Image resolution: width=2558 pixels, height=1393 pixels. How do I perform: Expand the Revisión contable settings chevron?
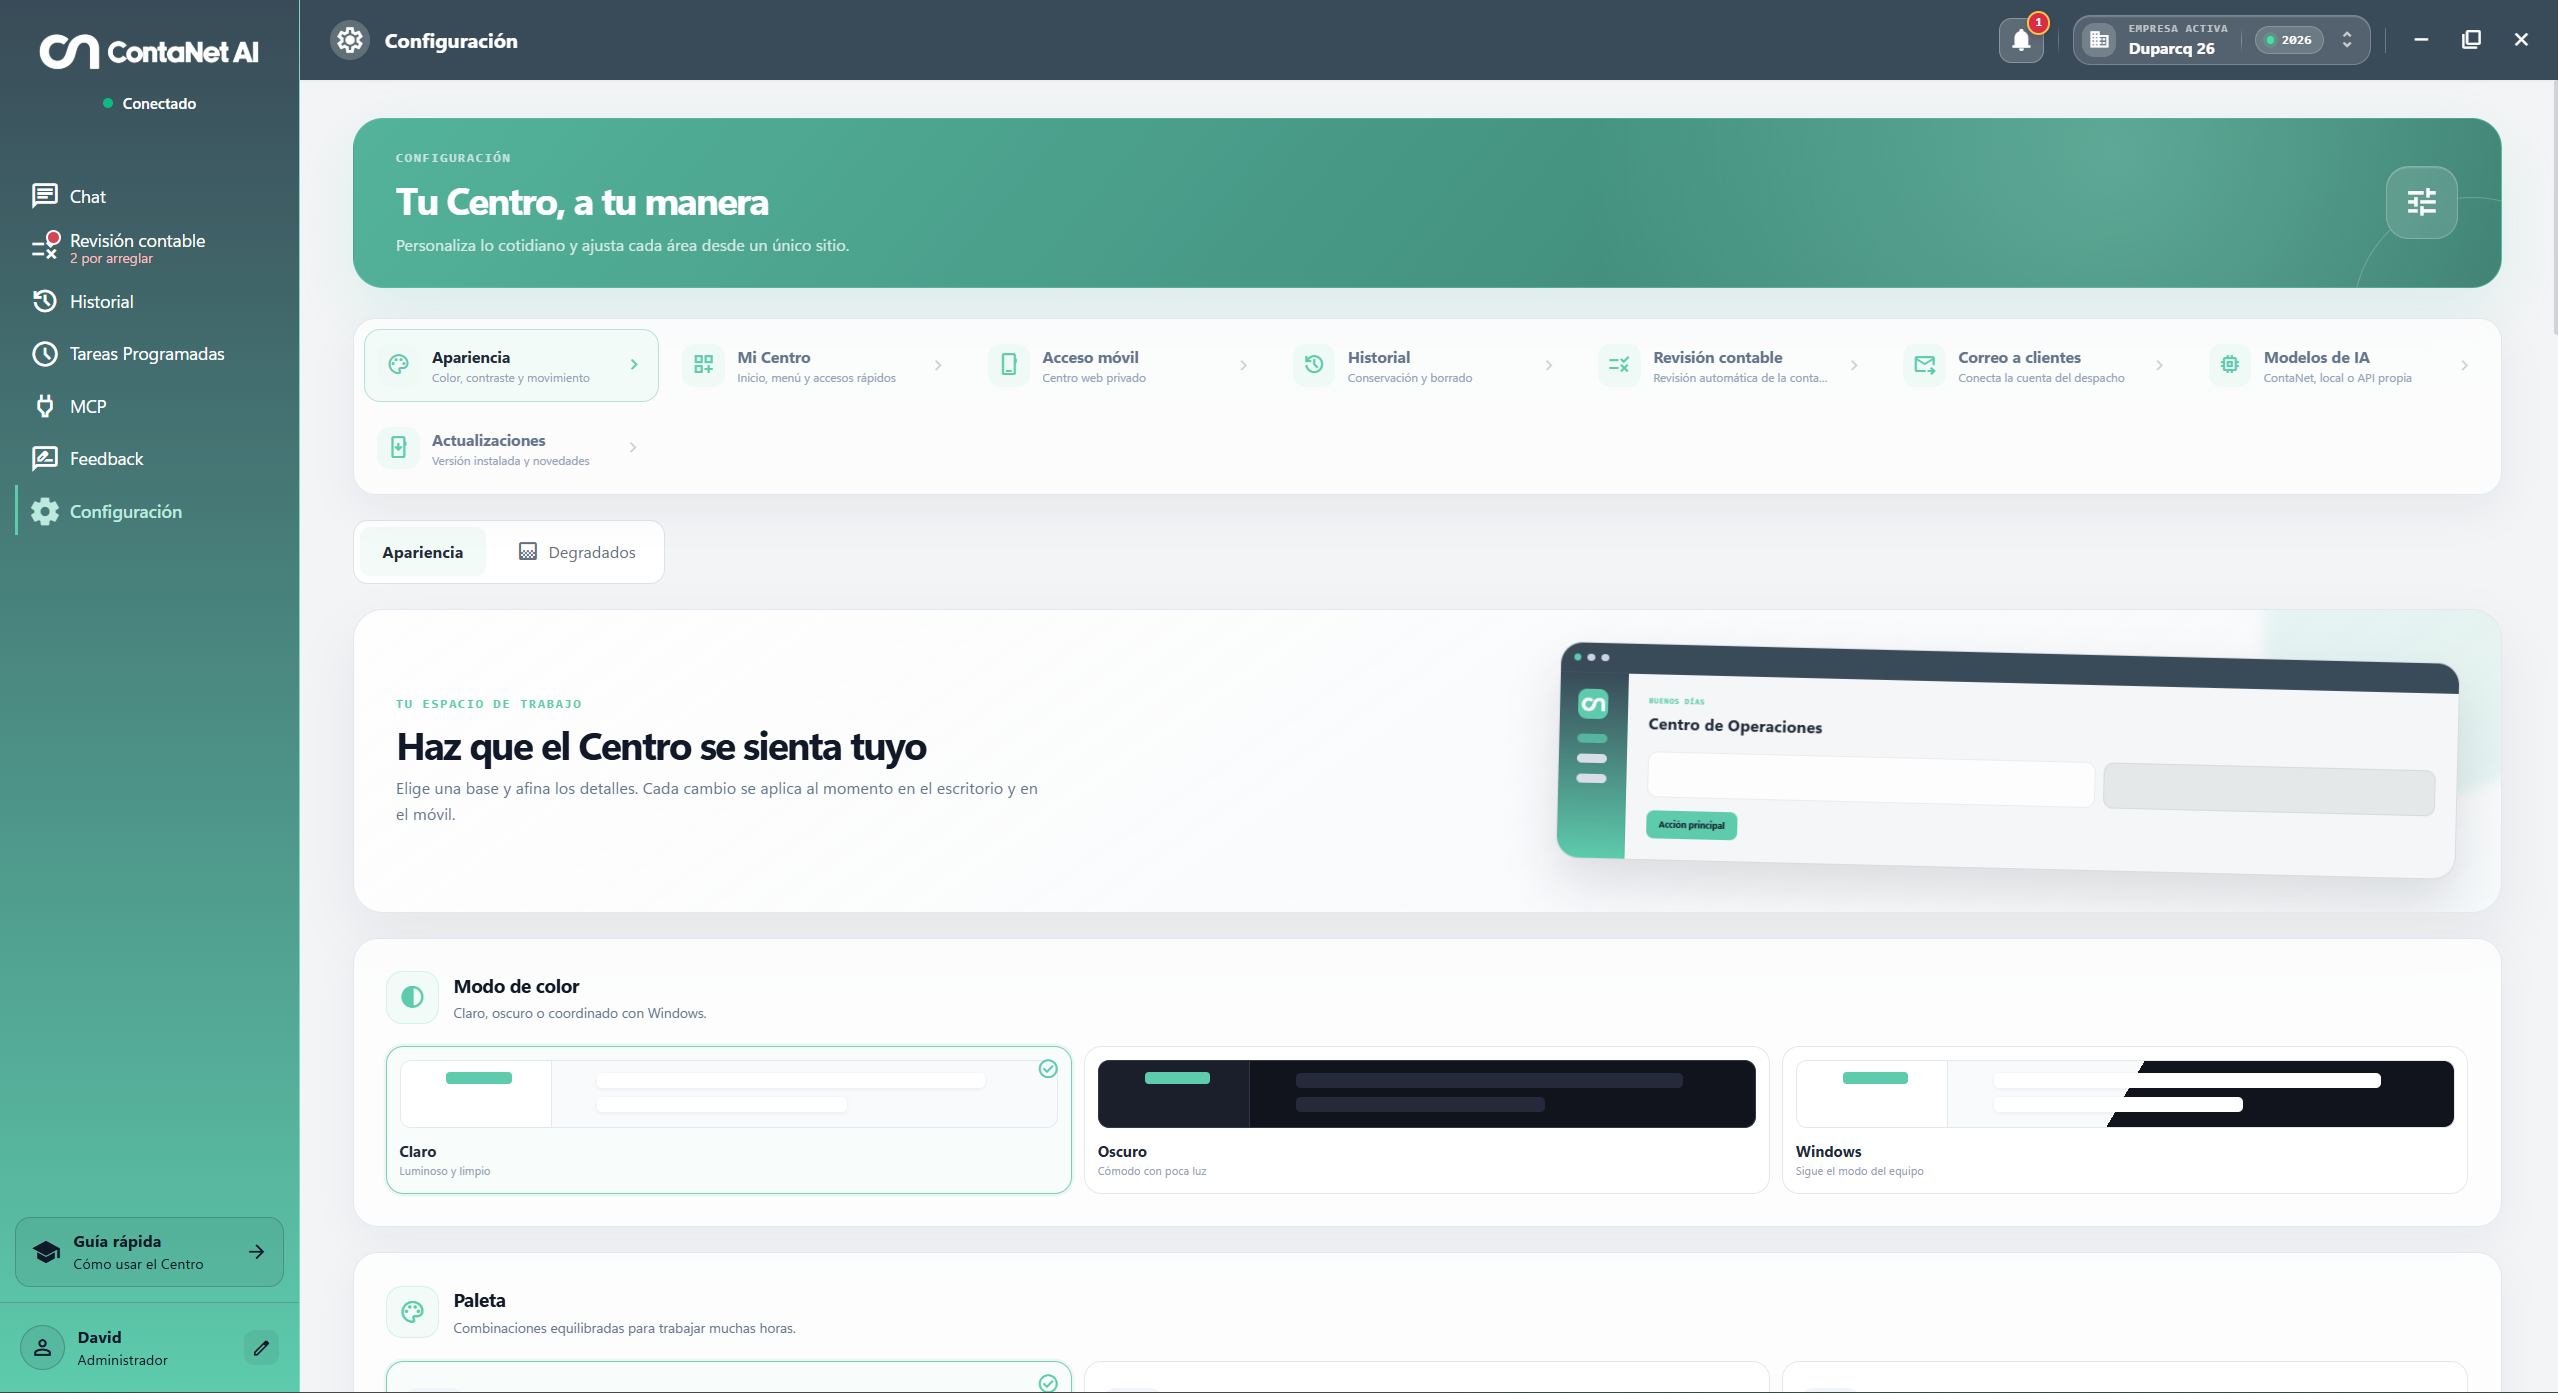[1854, 365]
